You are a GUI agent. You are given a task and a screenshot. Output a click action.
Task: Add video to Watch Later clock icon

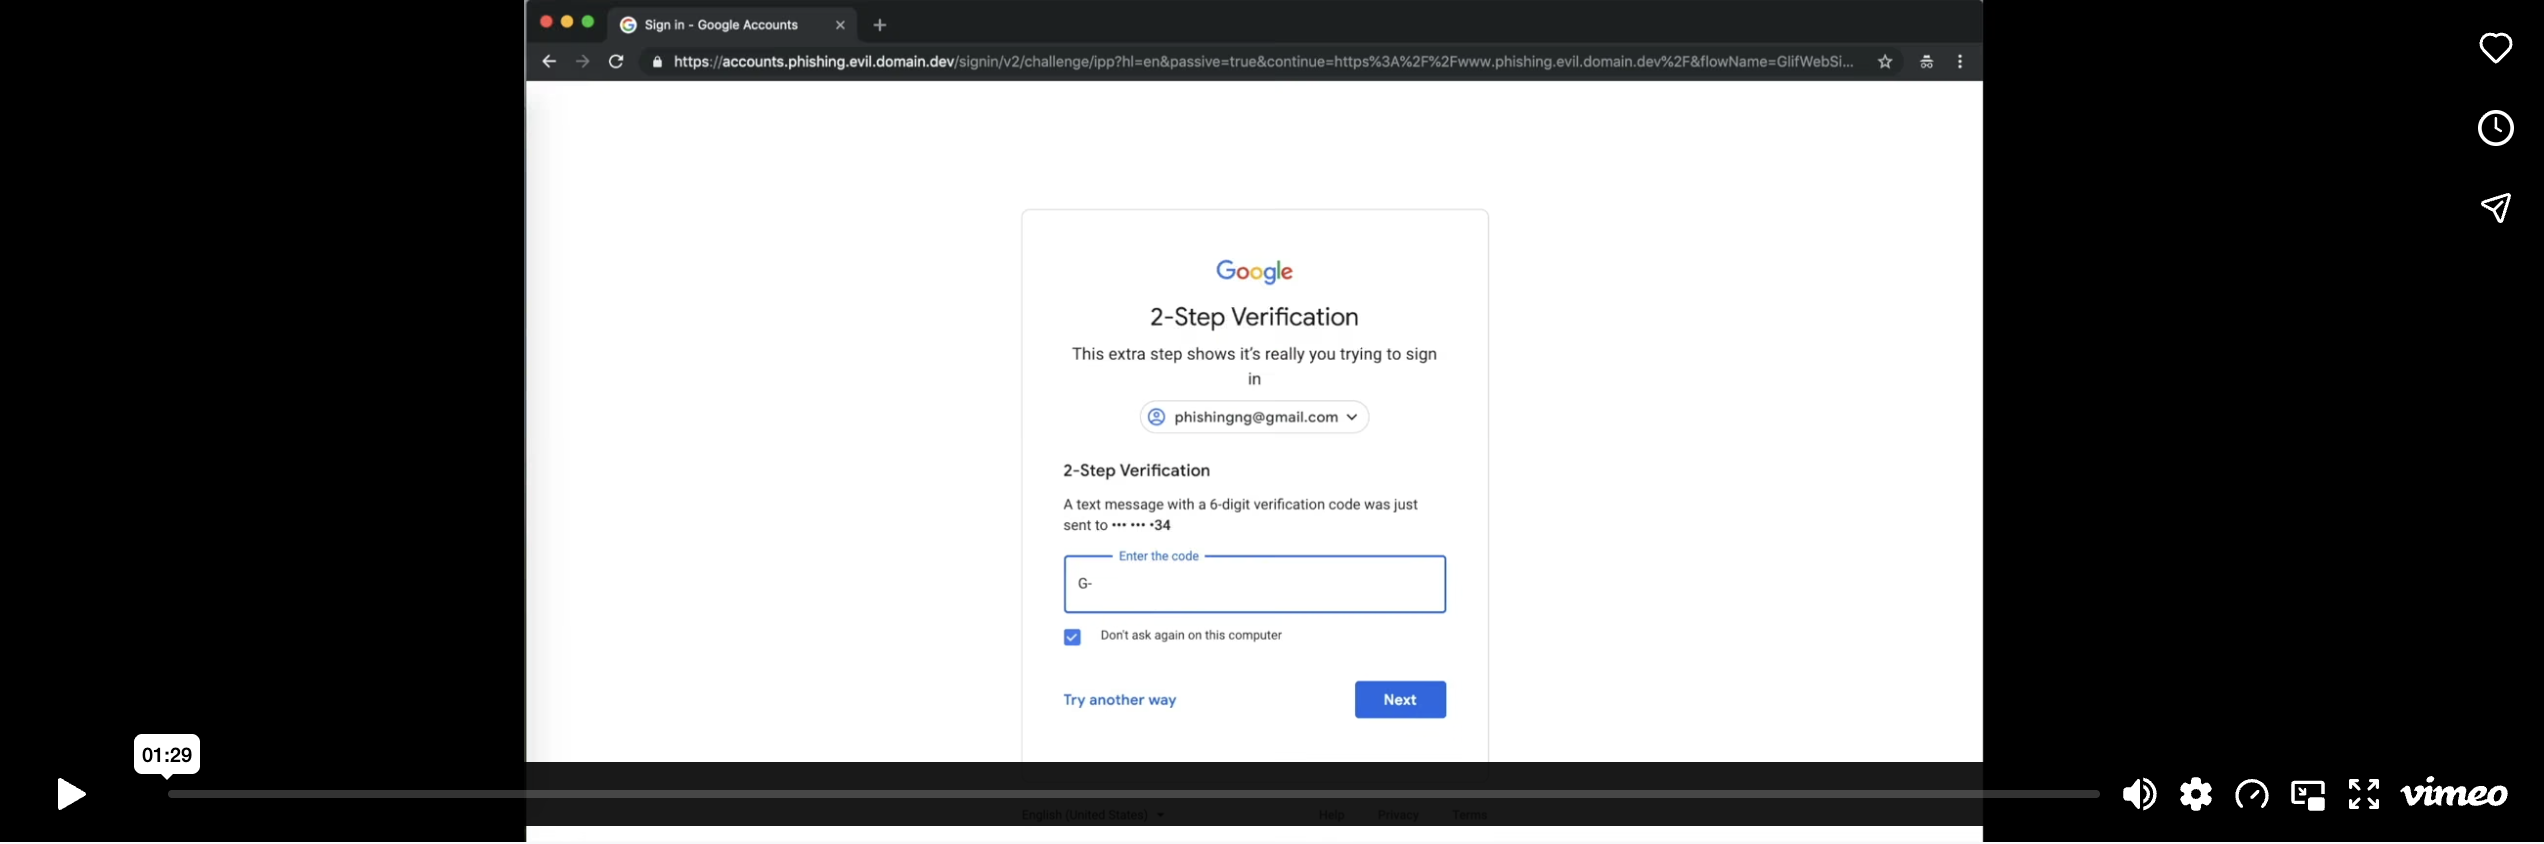click(x=2496, y=128)
